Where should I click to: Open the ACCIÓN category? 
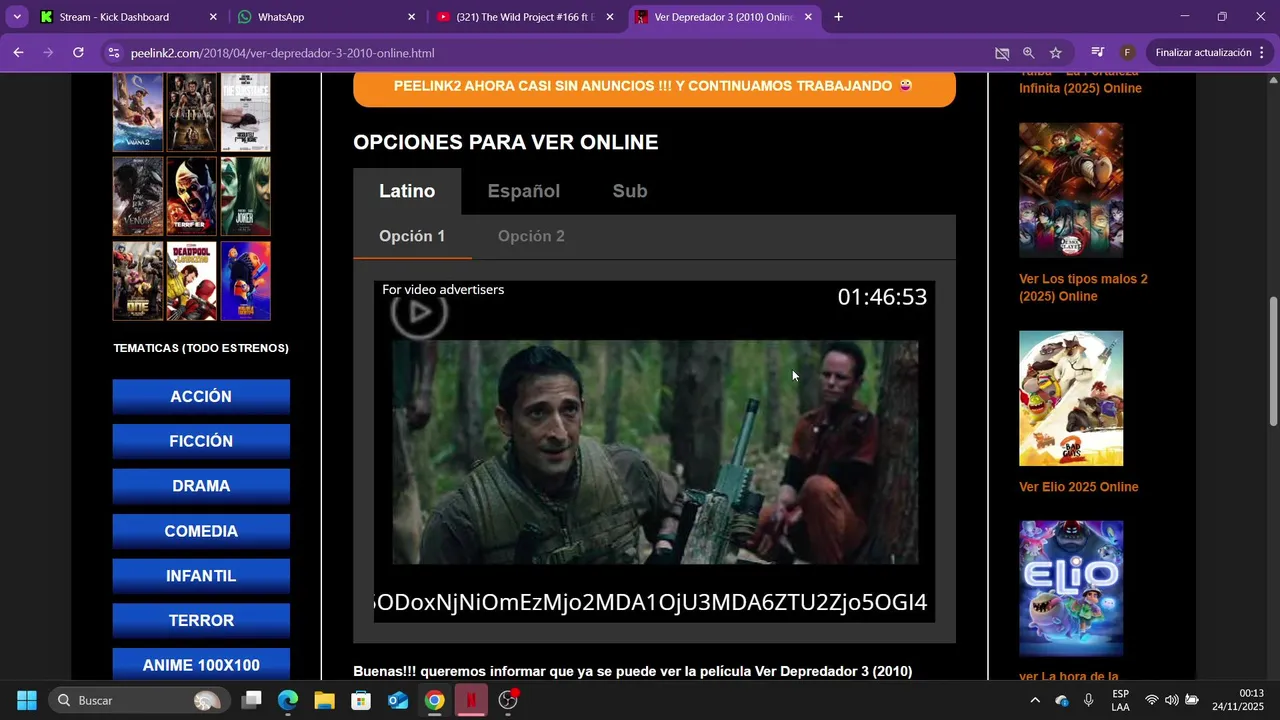point(201,396)
